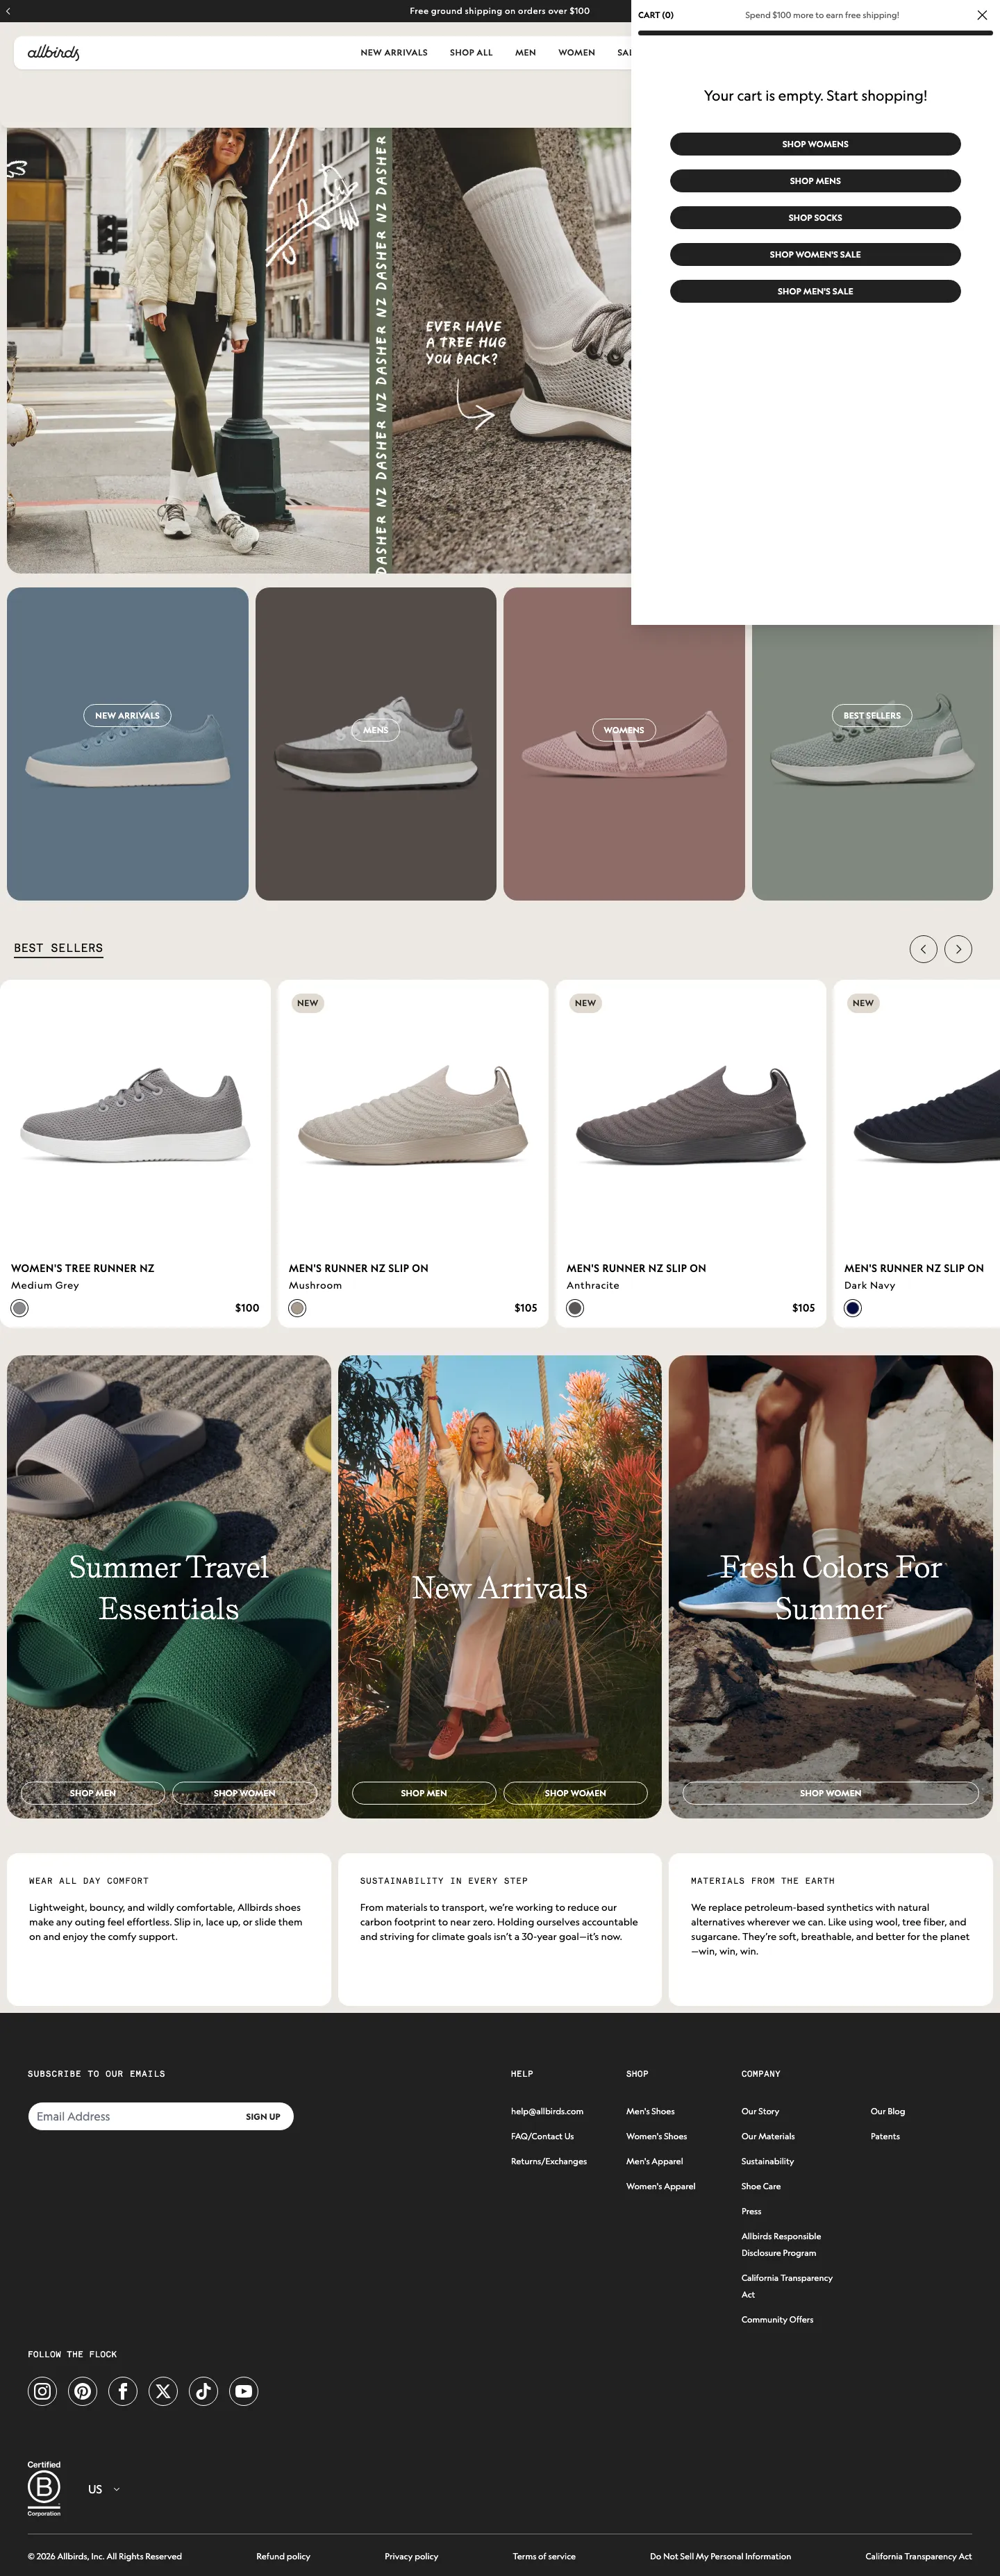Open Do Not Sell My Personal Information
1000x2576 pixels.
click(x=720, y=2556)
